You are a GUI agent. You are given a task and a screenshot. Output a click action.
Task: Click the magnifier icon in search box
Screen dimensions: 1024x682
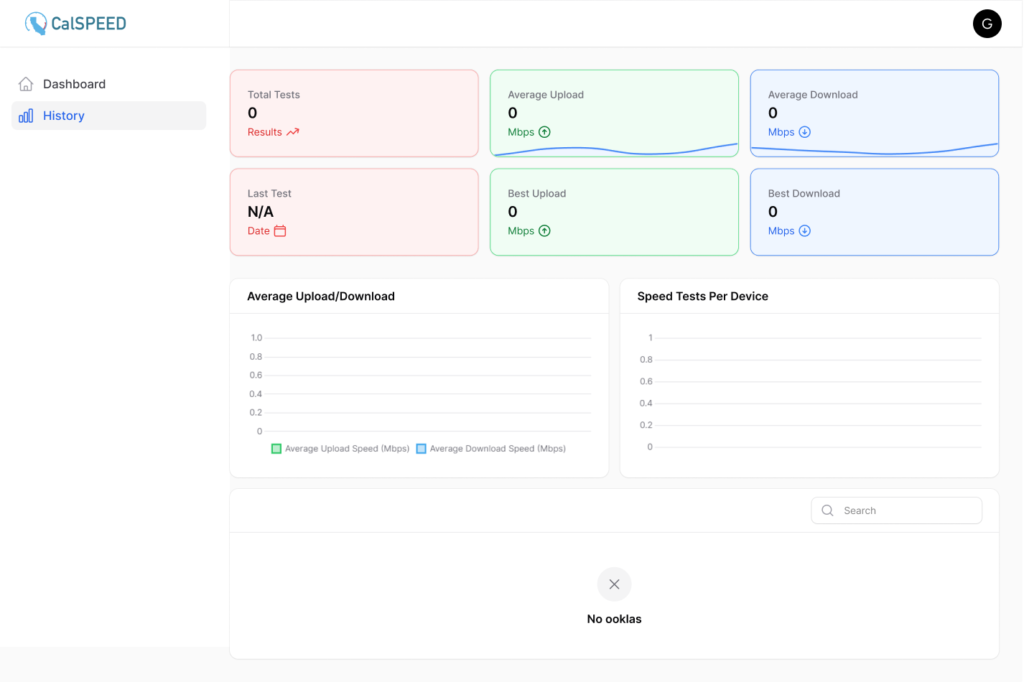coord(827,511)
